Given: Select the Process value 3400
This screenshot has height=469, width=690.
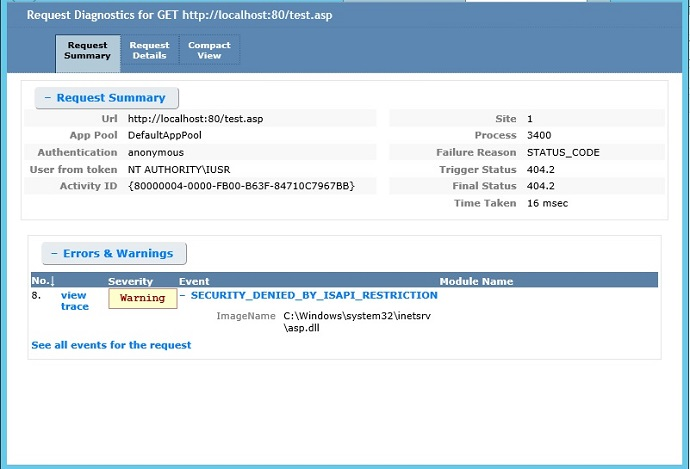Looking at the screenshot, I should pos(539,135).
